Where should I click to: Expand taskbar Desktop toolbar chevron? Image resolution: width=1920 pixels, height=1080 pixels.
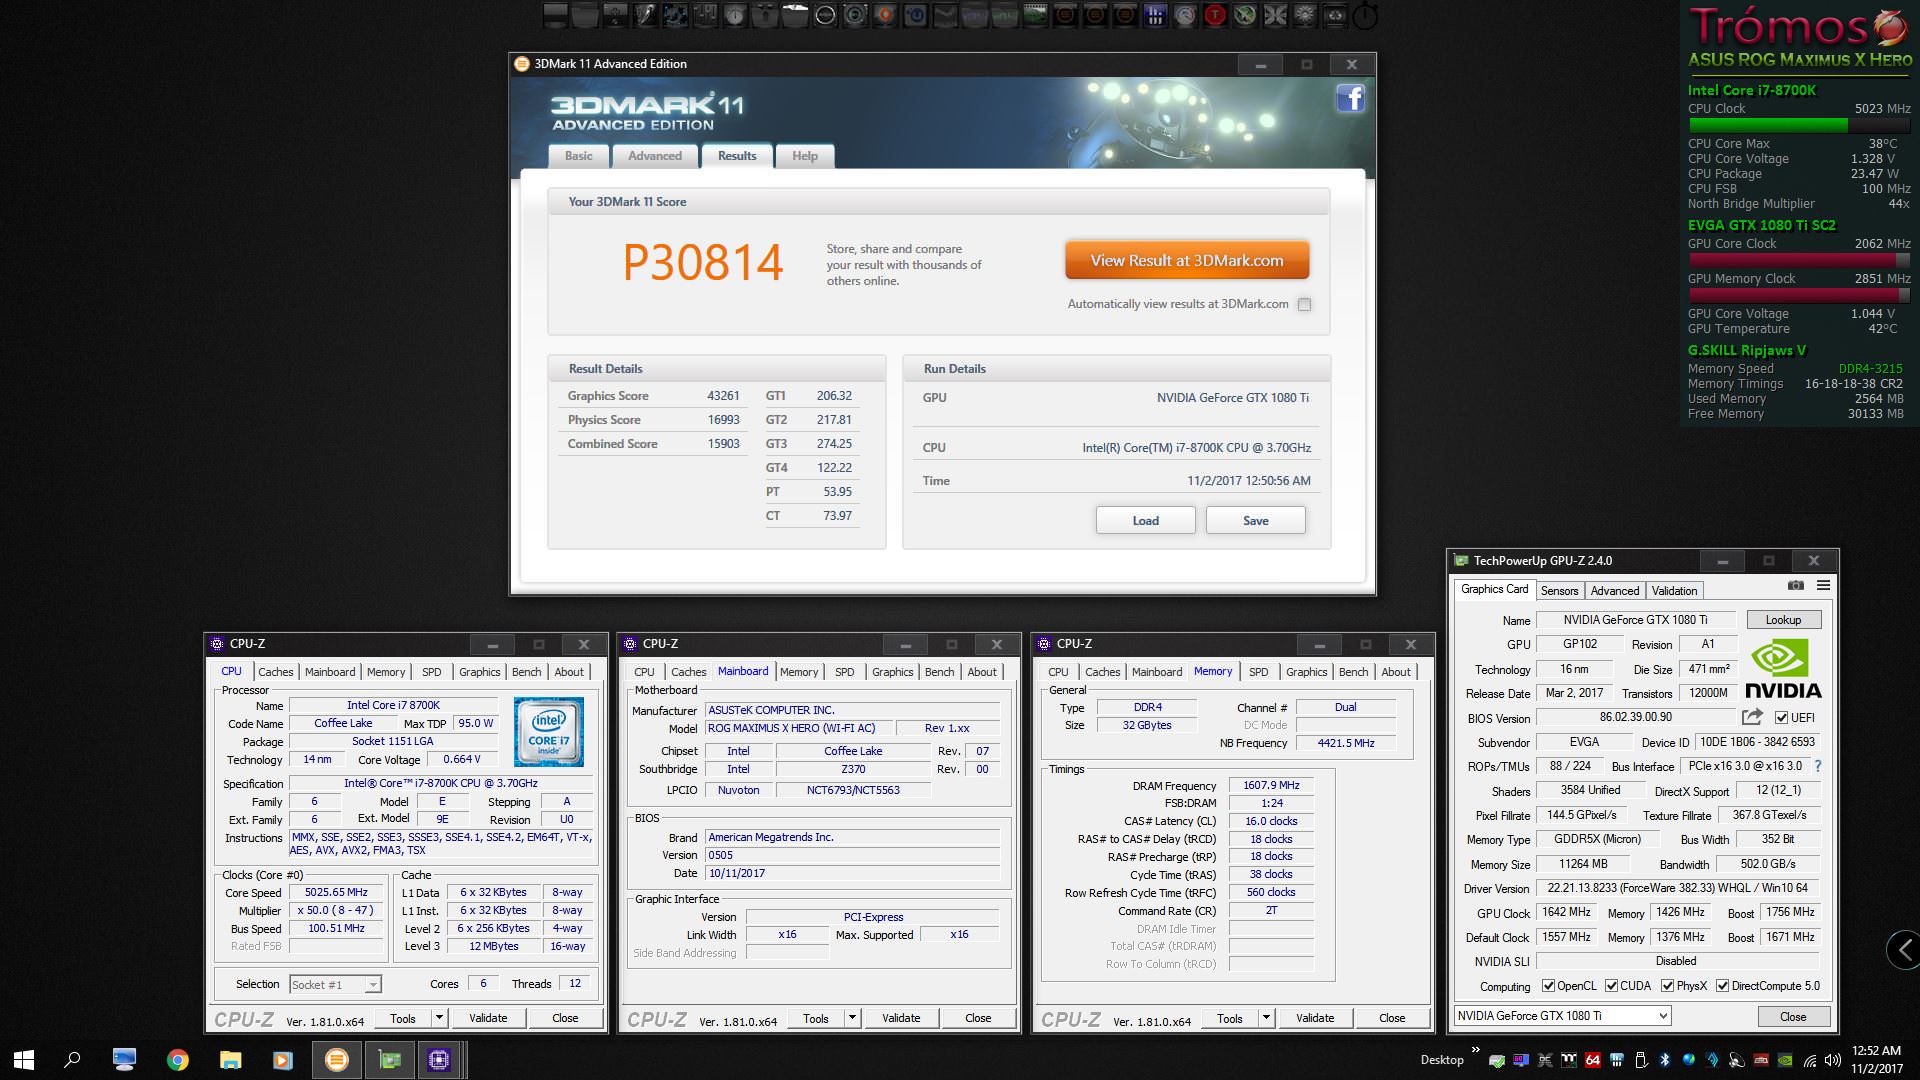[x=1475, y=1049]
